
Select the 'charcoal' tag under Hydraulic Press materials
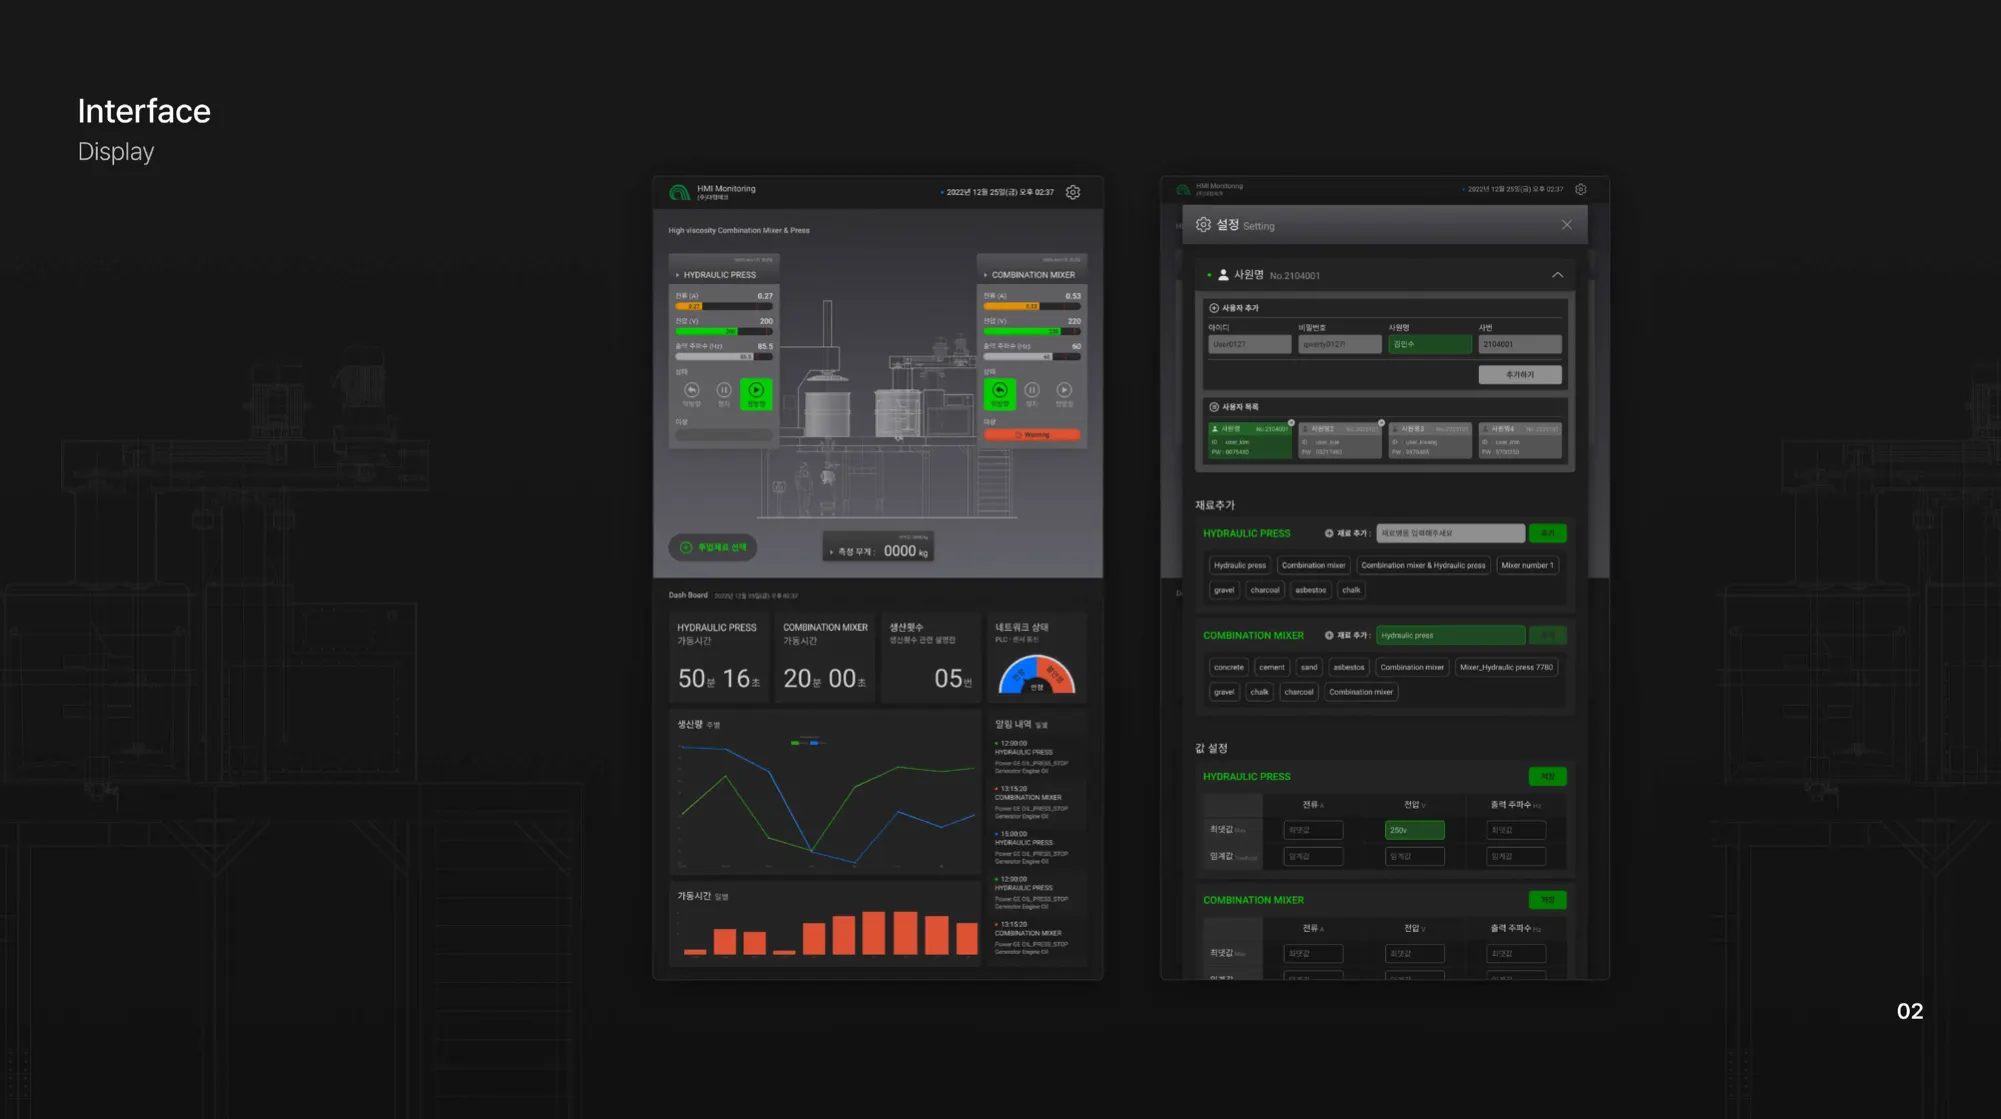tap(1264, 590)
